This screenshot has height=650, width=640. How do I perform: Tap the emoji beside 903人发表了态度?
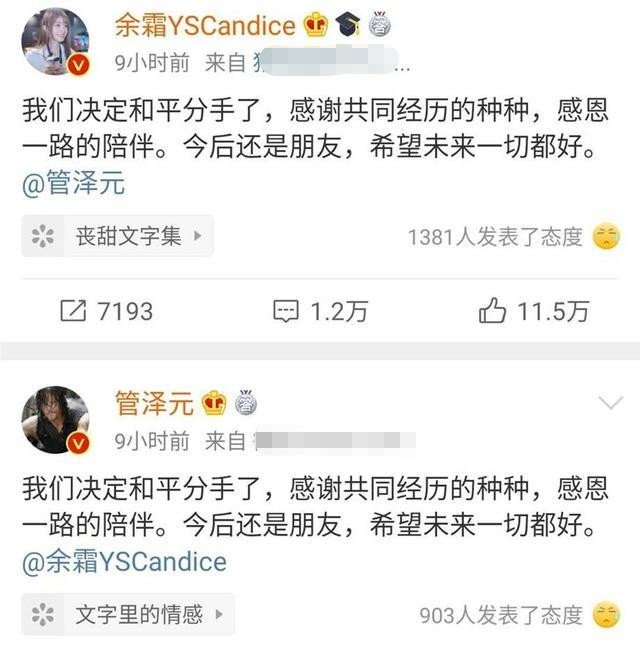[x=606, y=615]
